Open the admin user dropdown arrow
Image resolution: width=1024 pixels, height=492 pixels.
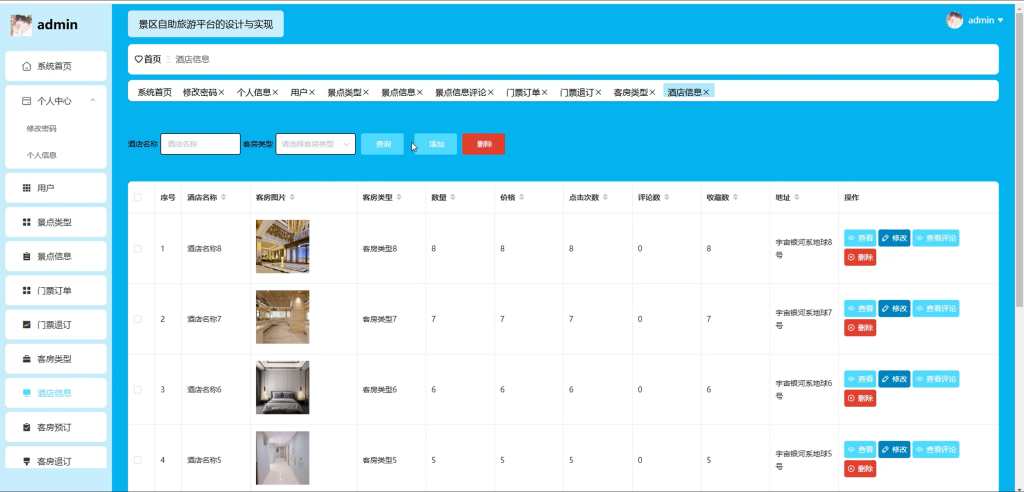pos(1000,20)
